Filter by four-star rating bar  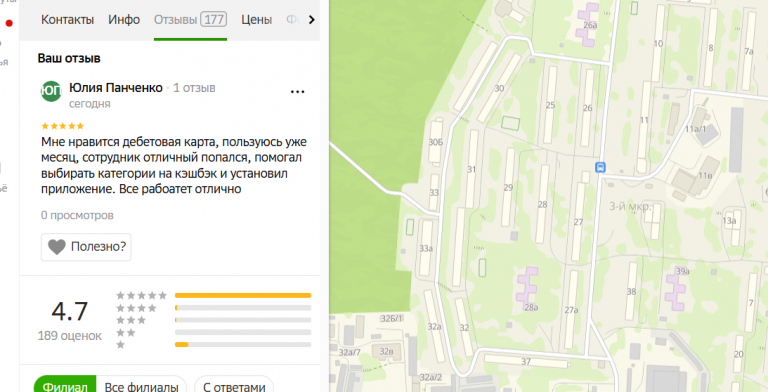coord(243,308)
